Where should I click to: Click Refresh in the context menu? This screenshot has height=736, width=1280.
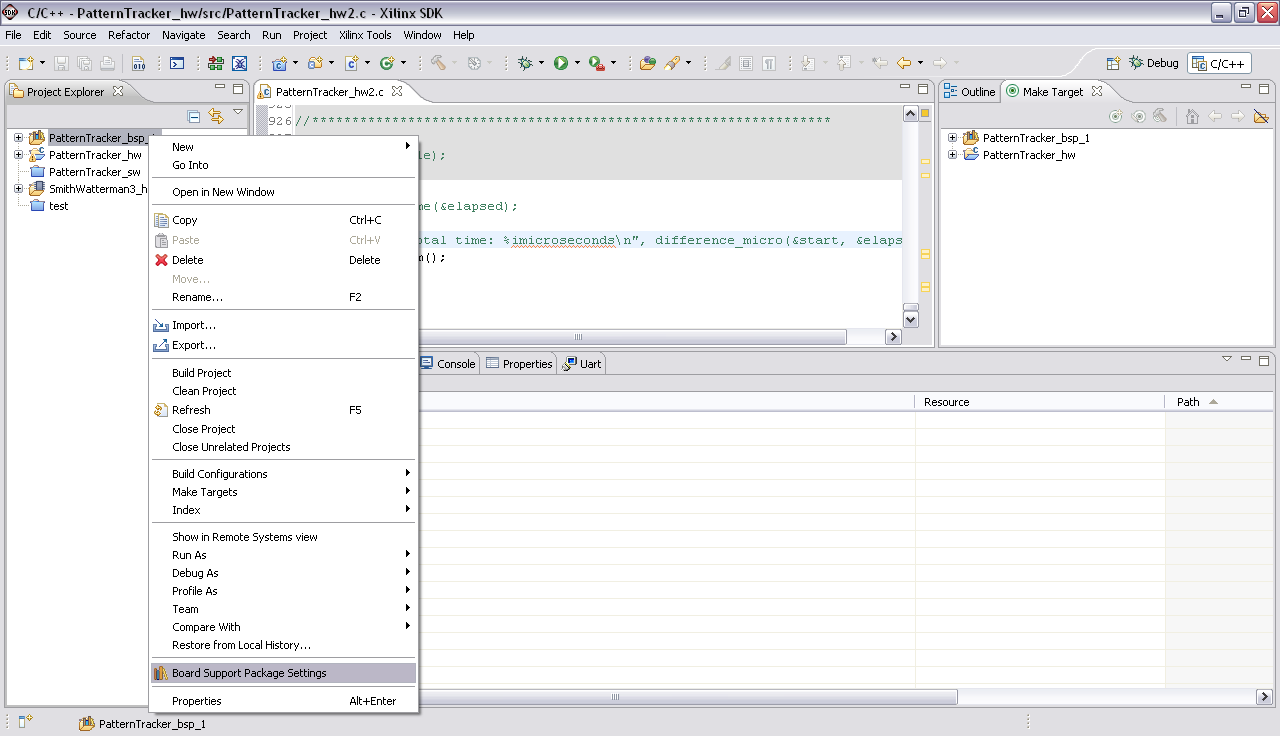pos(283,410)
